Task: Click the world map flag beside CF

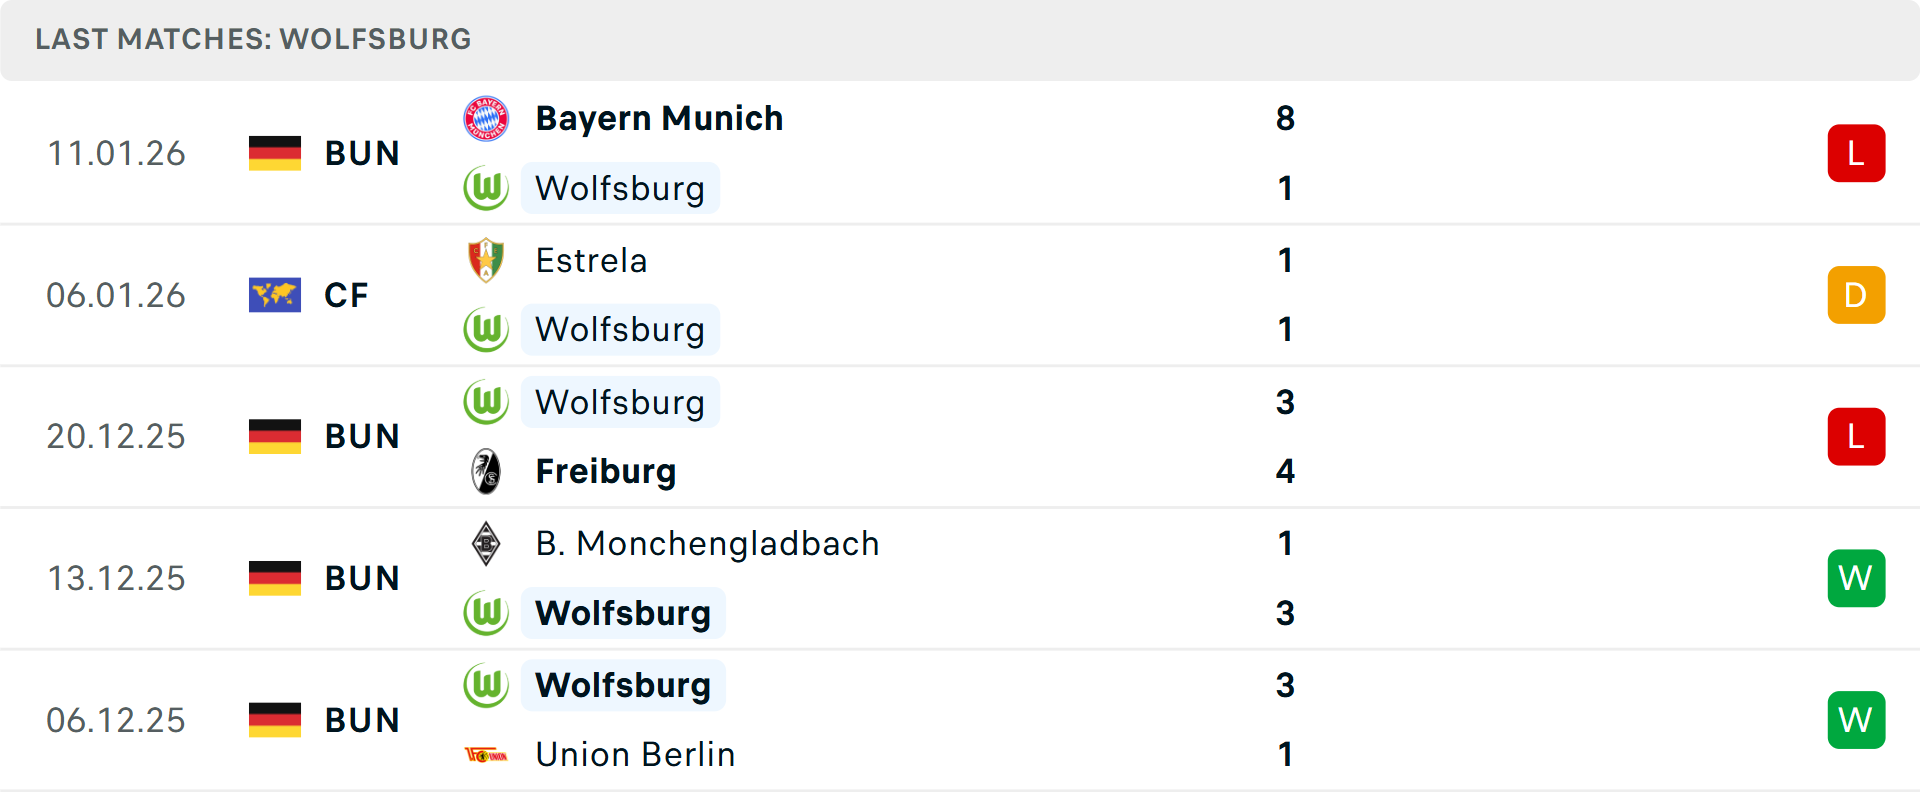Action: (x=275, y=295)
